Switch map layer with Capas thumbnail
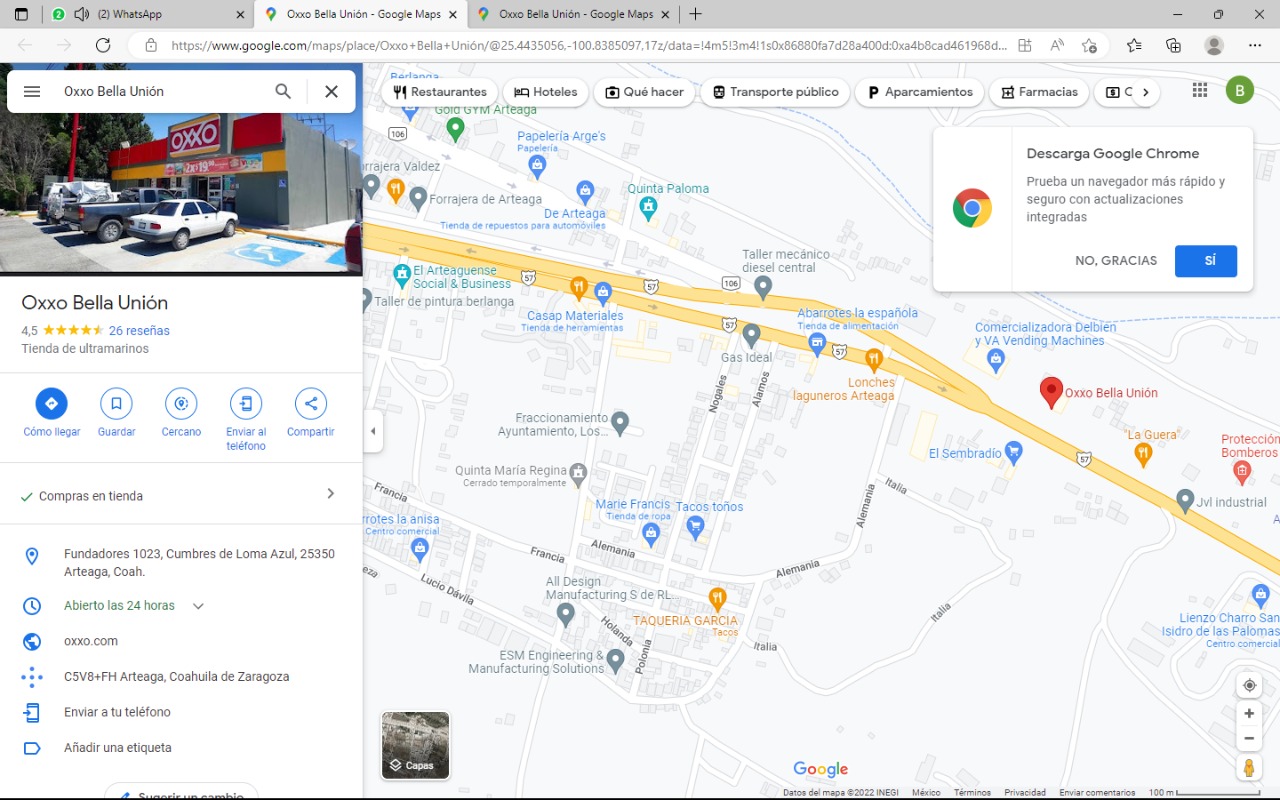1280x800 pixels. 416,745
